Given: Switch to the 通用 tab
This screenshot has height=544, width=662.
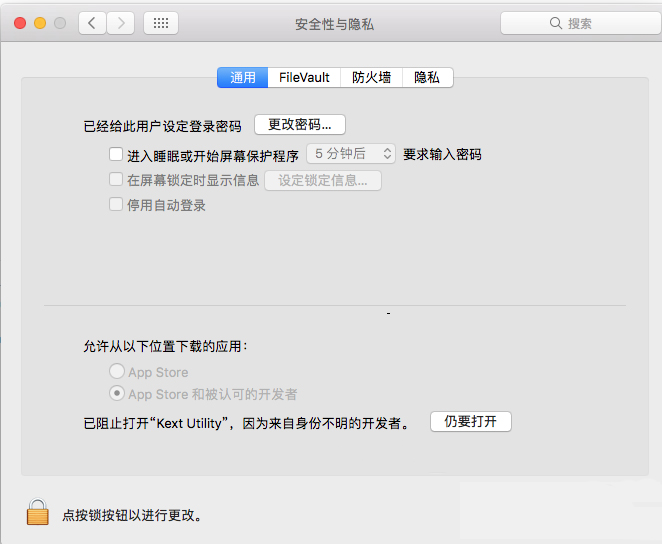Looking at the screenshot, I should tap(243, 78).
